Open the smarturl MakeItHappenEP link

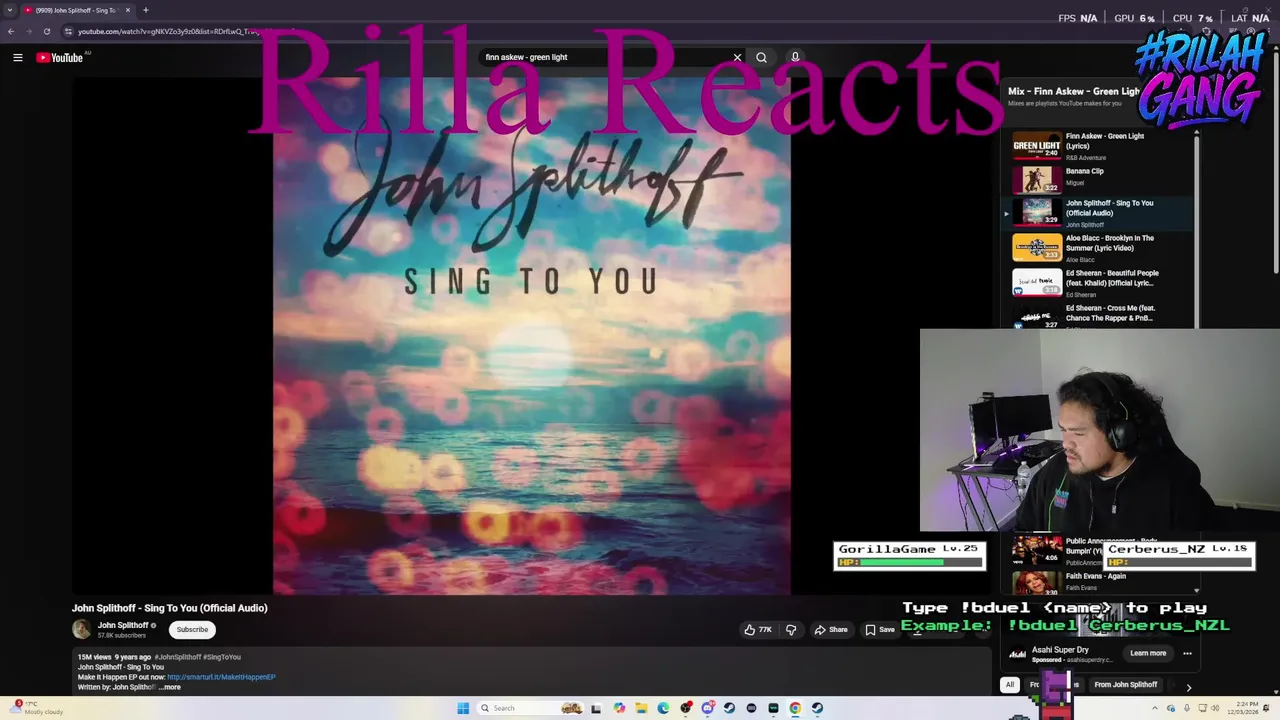point(221,677)
